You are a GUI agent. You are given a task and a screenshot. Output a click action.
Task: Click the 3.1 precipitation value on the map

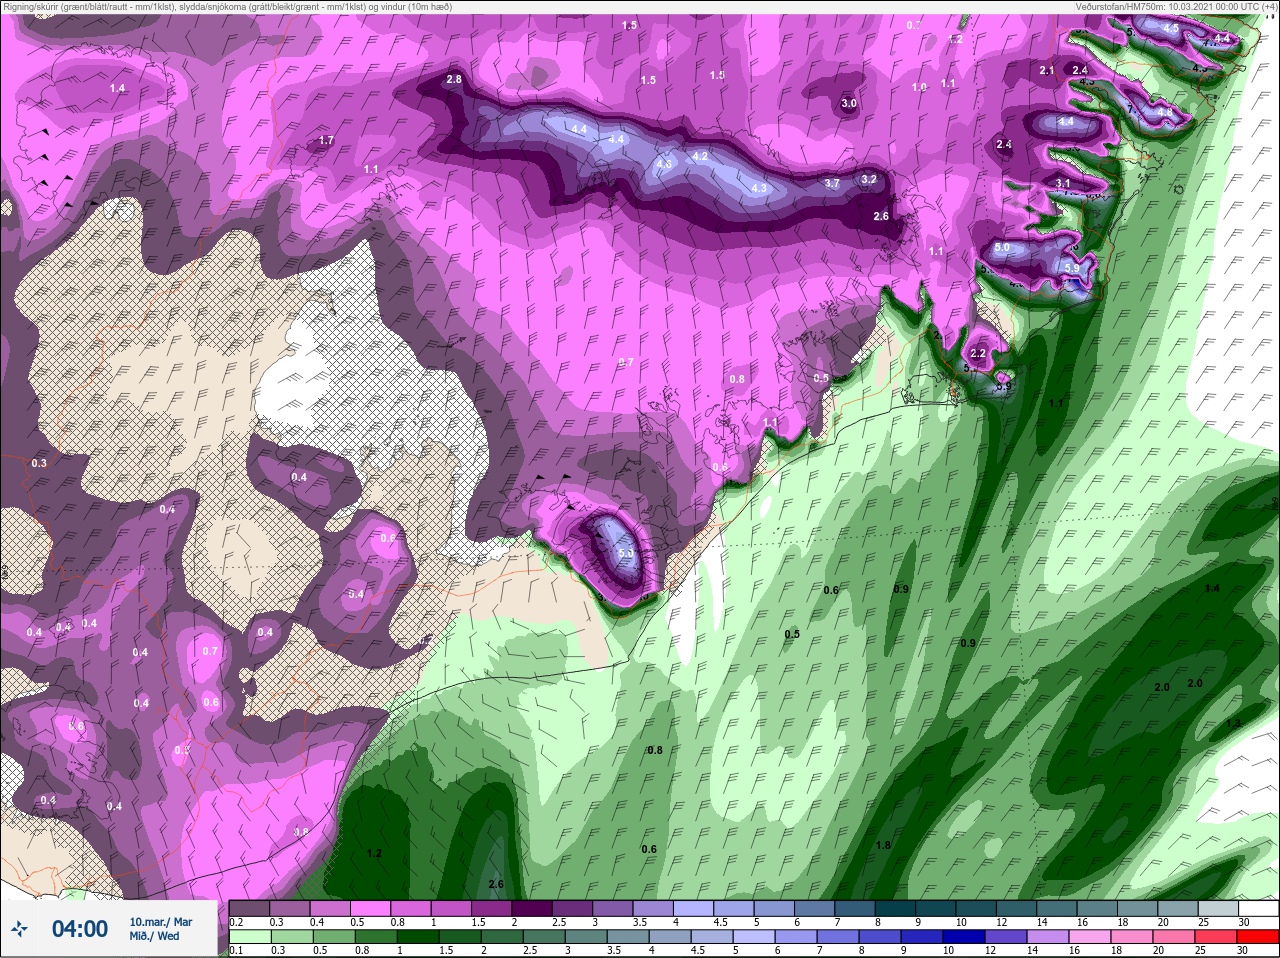[x=1063, y=183]
